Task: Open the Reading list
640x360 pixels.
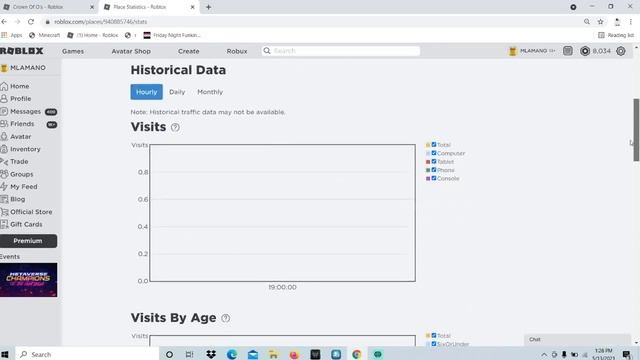Action: pyautogui.click(x=616, y=35)
